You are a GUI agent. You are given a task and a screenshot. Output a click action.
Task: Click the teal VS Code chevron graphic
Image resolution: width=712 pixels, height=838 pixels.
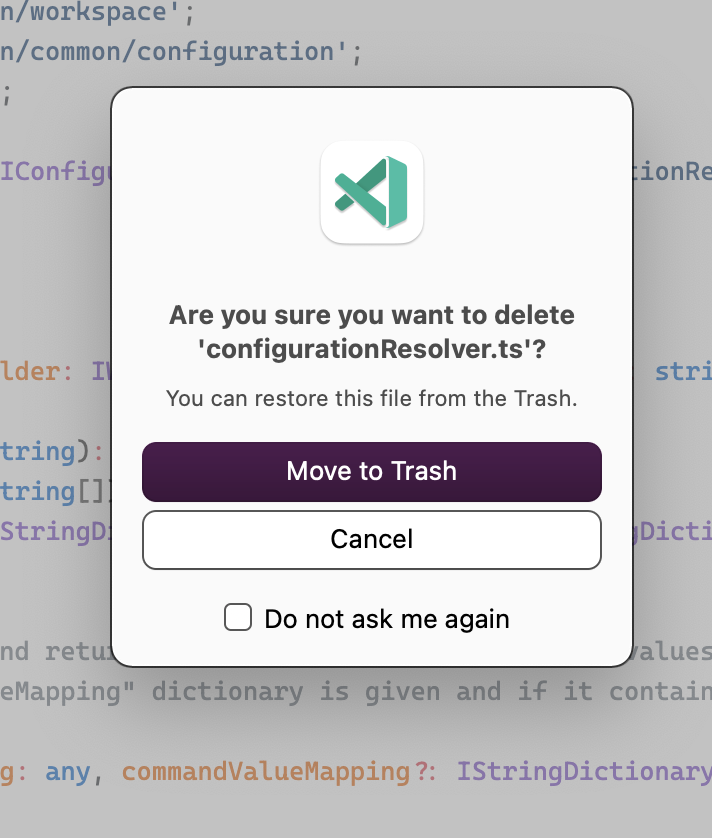(x=372, y=191)
